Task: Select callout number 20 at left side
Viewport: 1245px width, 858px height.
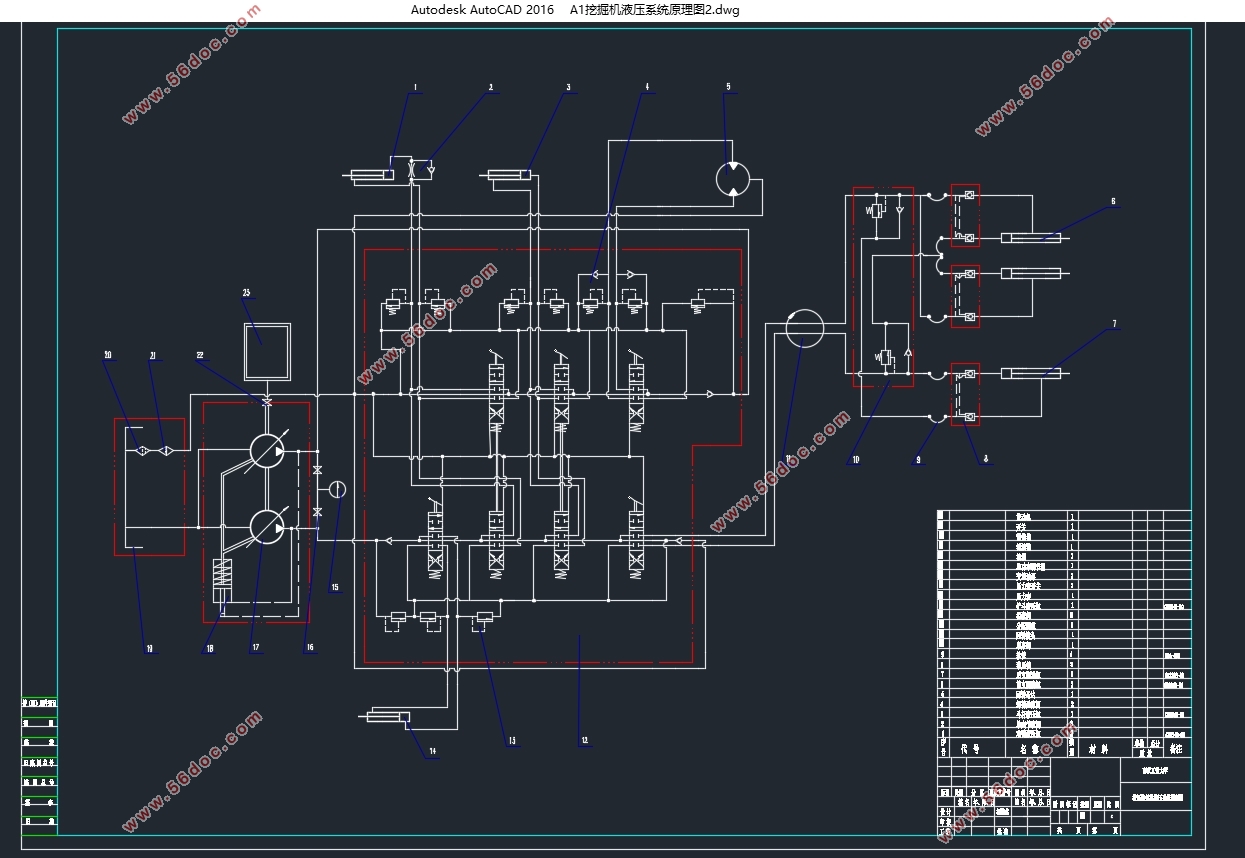Action: click(108, 355)
